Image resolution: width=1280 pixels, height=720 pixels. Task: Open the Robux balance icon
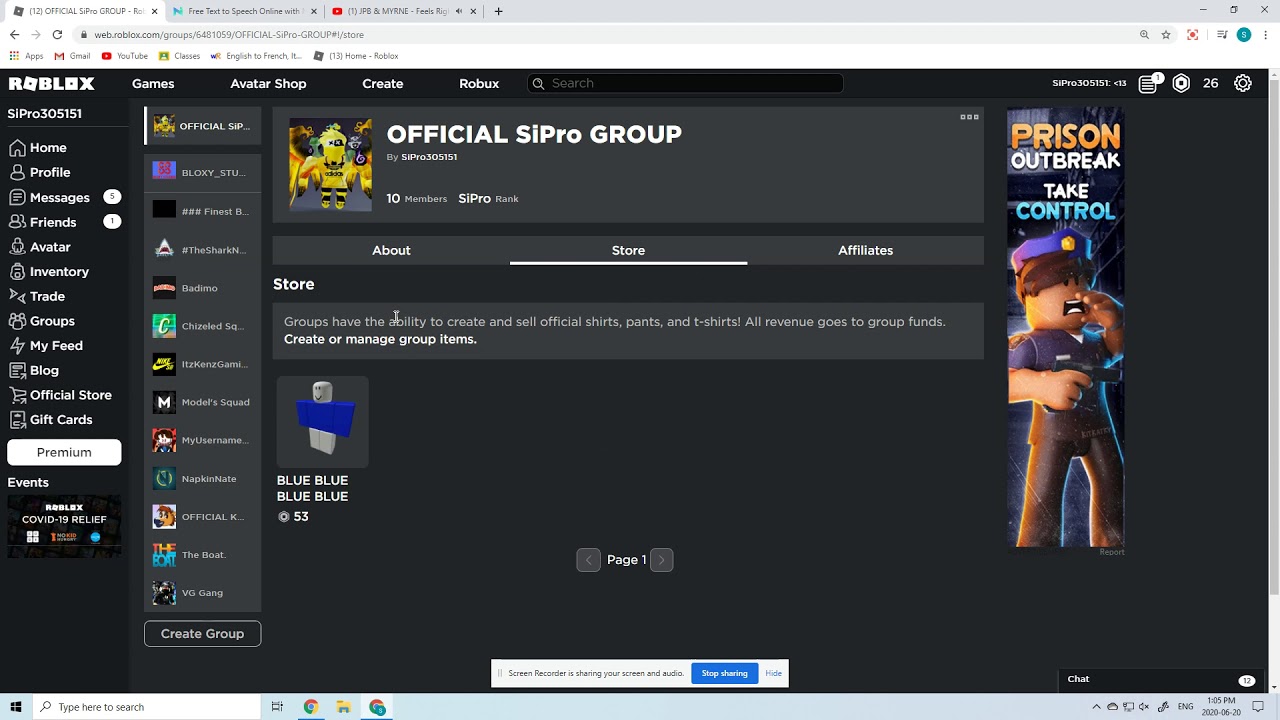1181,83
